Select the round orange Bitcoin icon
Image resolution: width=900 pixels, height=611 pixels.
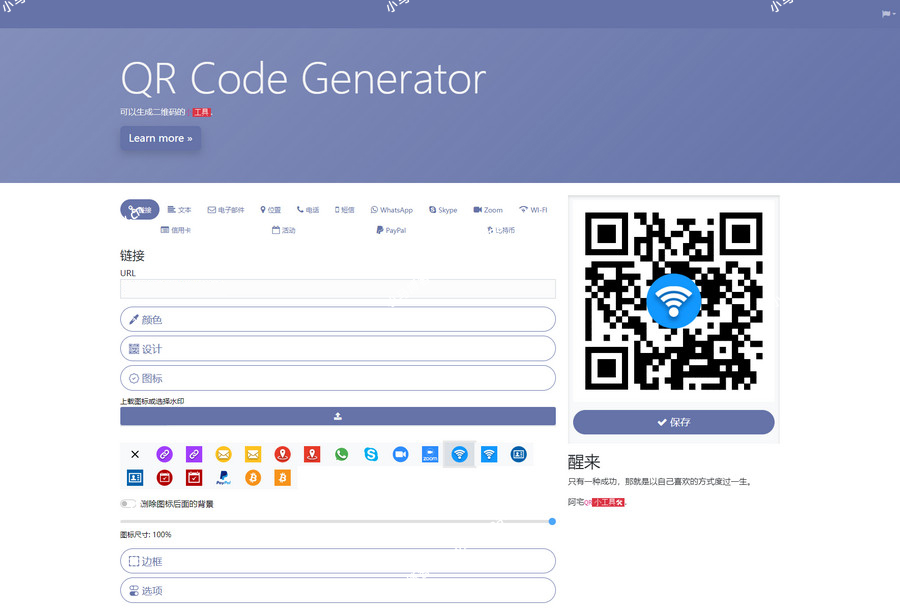(x=253, y=478)
